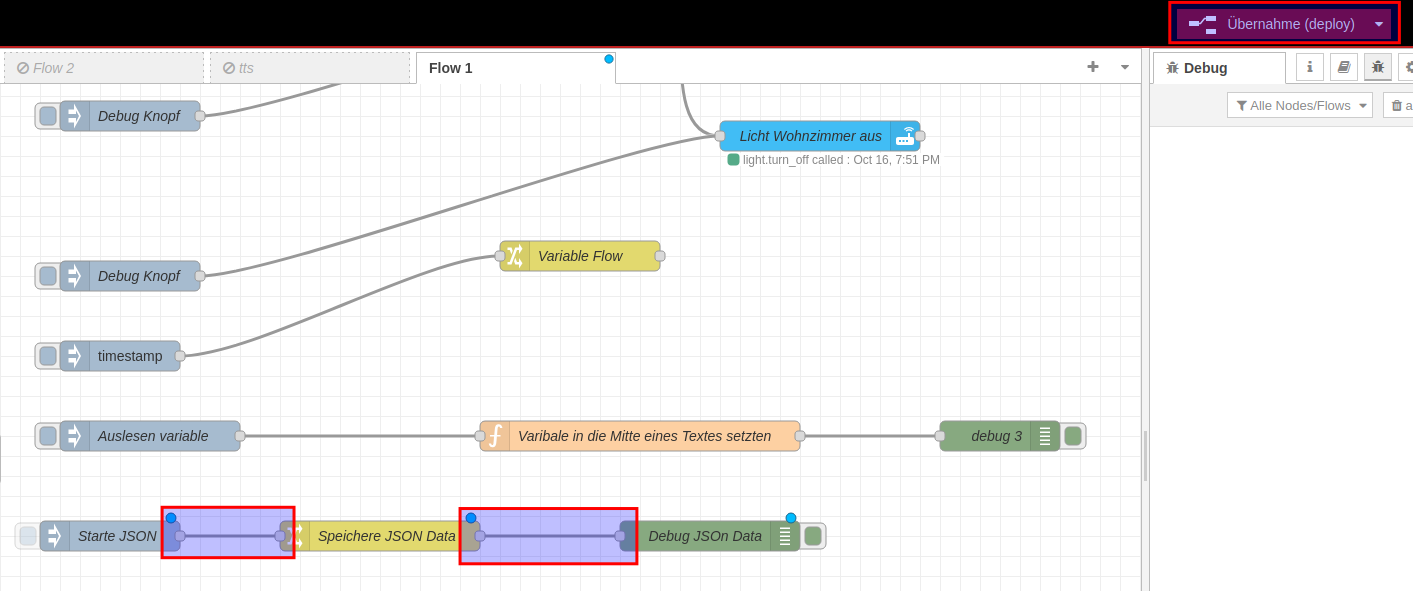The image size is (1413, 591).
Task: Click the Variable Flow change node icon
Action: (x=515, y=256)
